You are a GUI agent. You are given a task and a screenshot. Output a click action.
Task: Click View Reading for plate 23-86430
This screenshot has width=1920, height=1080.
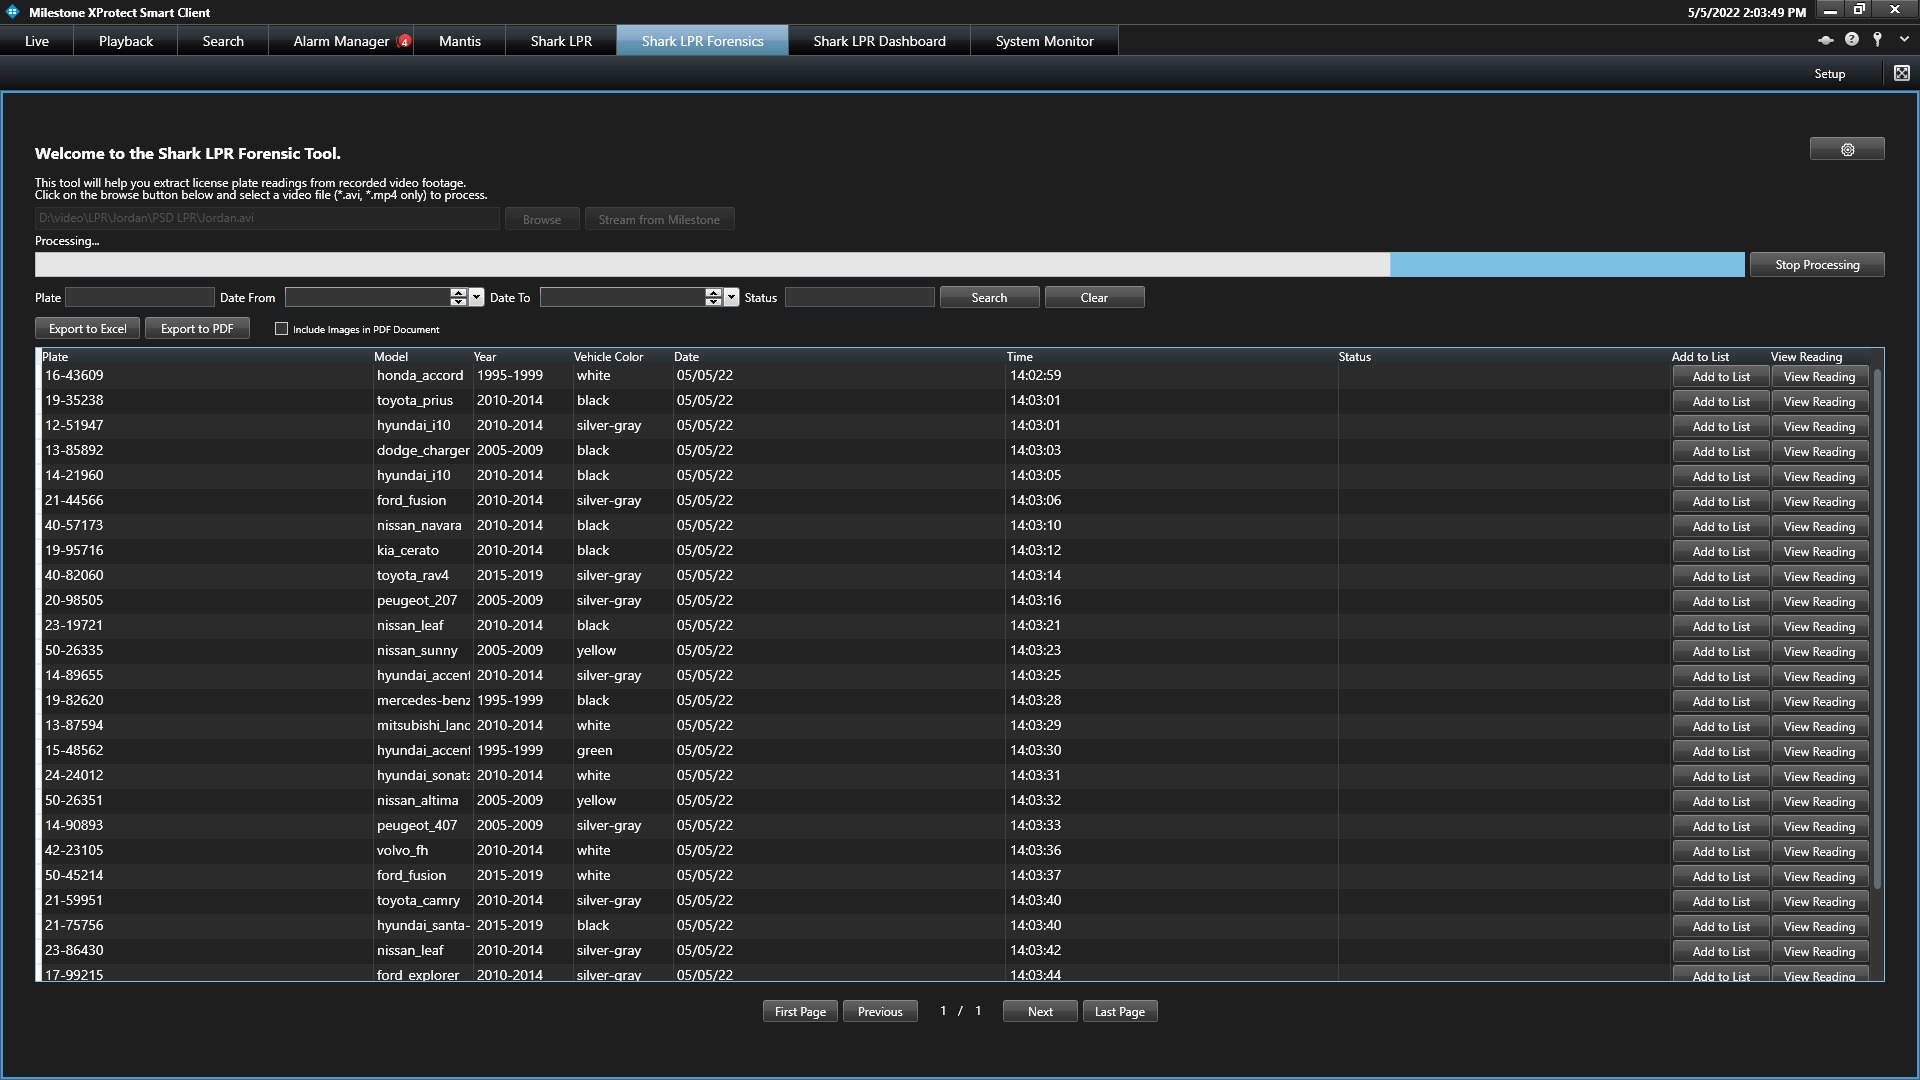1819,952
